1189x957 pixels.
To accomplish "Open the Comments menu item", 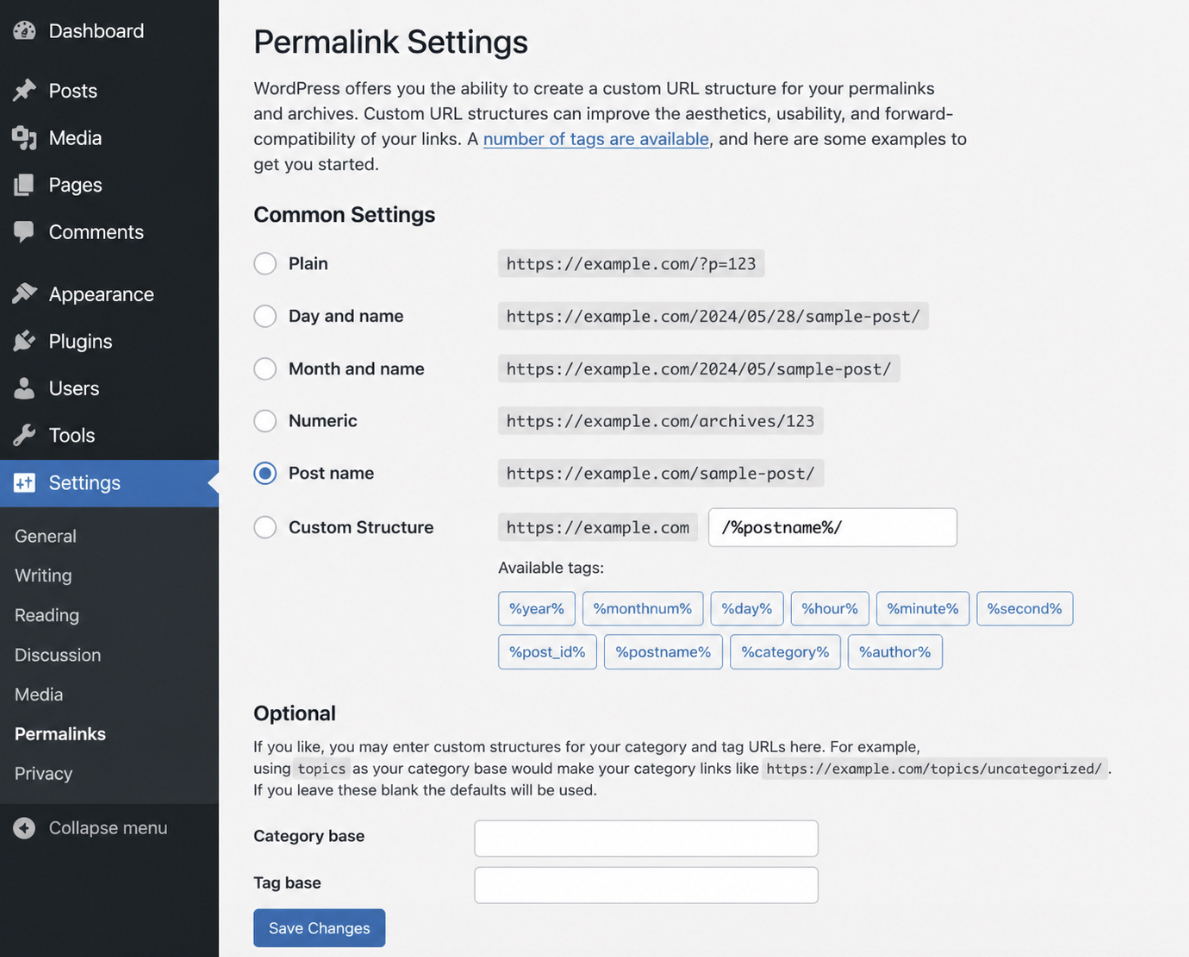I will [x=96, y=232].
